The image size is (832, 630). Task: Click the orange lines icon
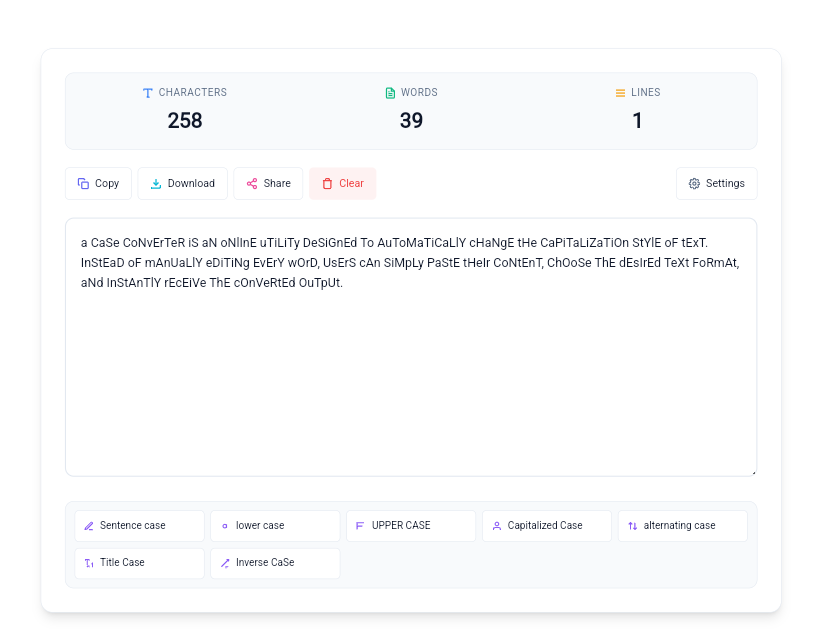(620, 93)
